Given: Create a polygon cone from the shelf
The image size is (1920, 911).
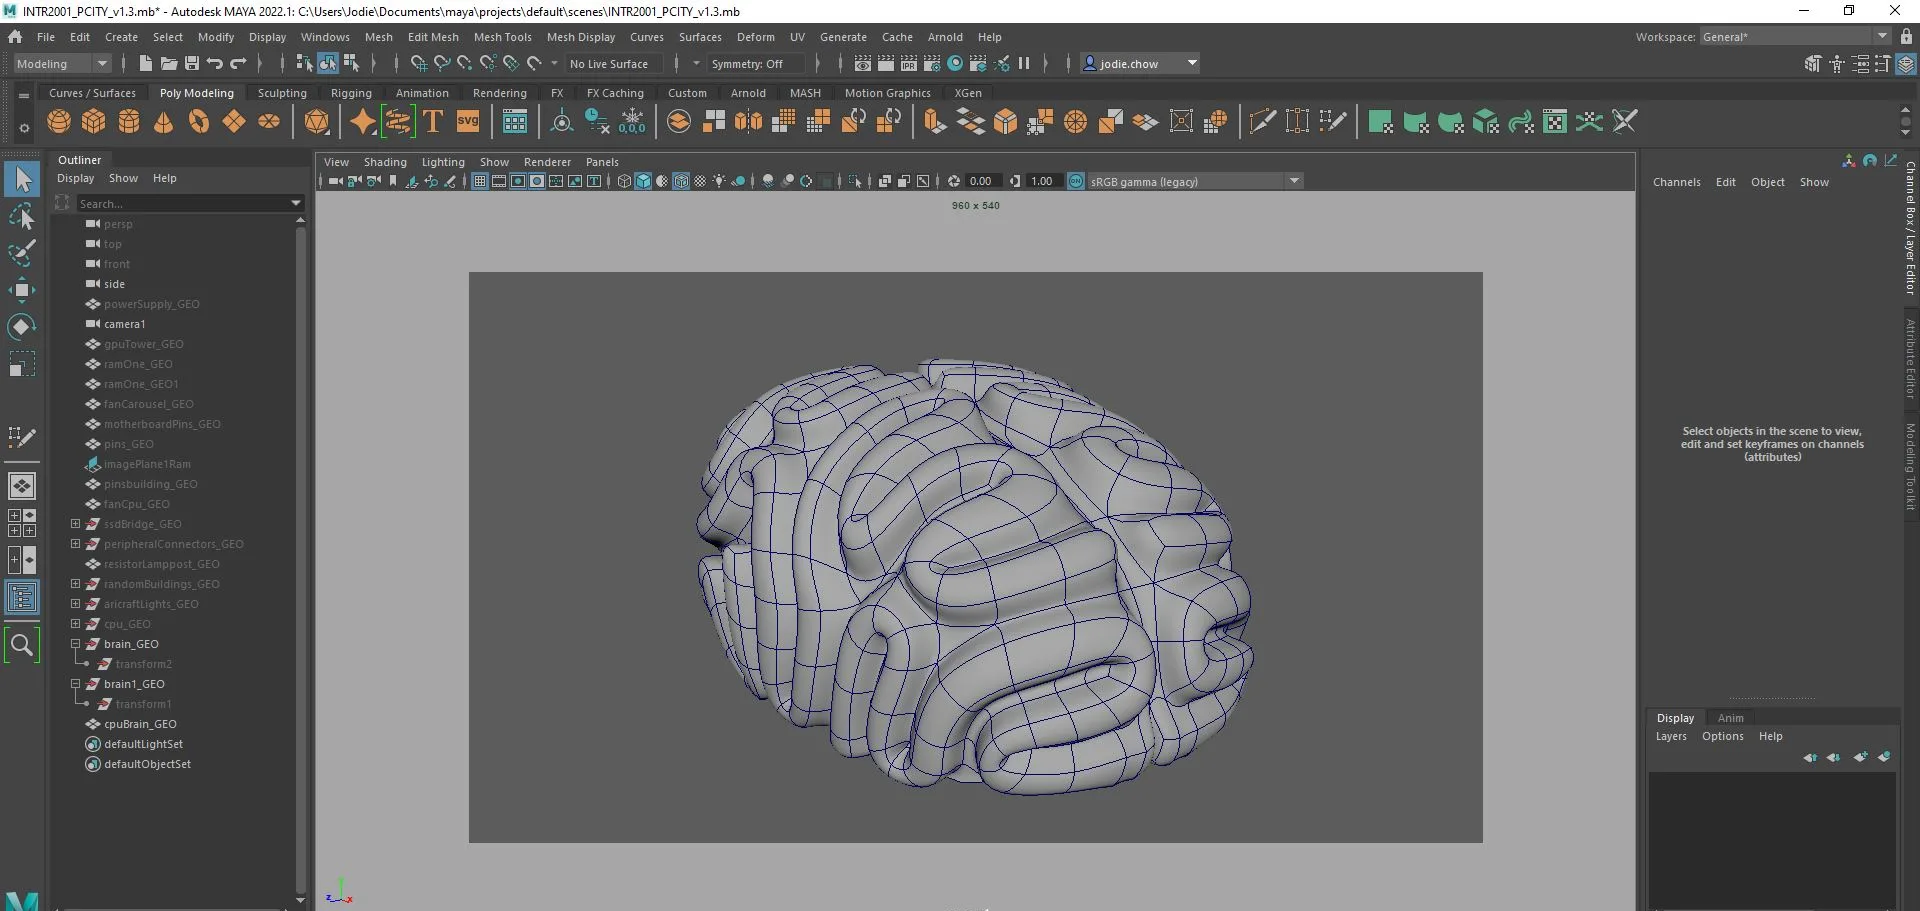Looking at the screenshot, I should tap(164, 122).
